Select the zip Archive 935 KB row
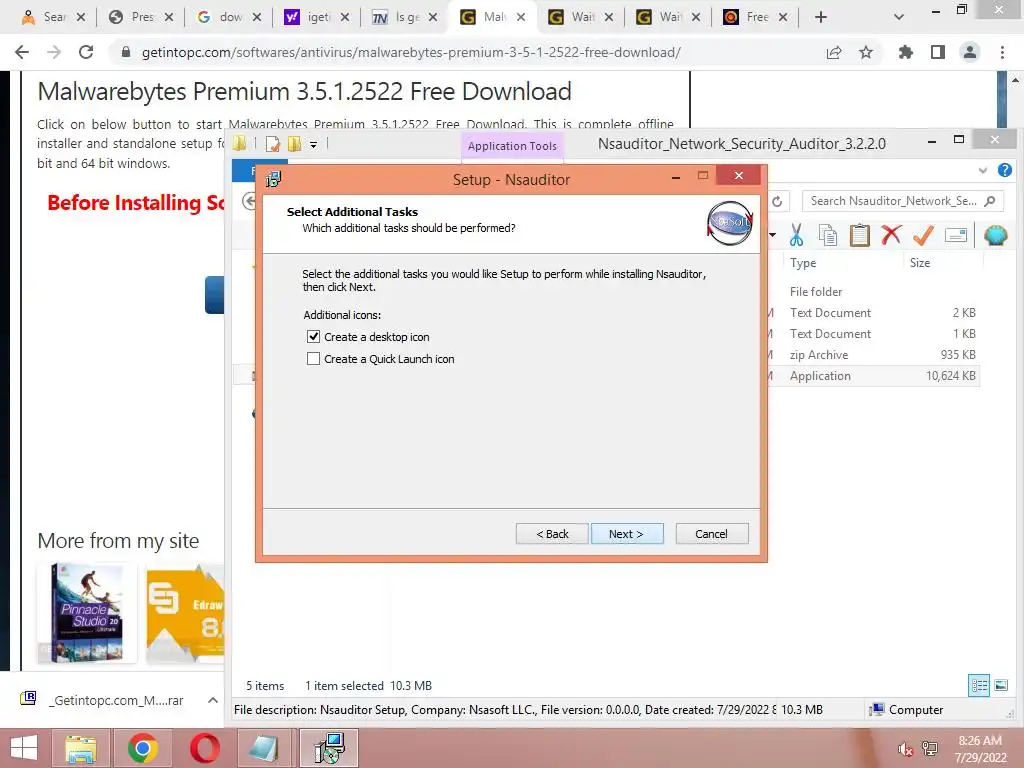Screen dimensions: 1024x768 (873, 355)
